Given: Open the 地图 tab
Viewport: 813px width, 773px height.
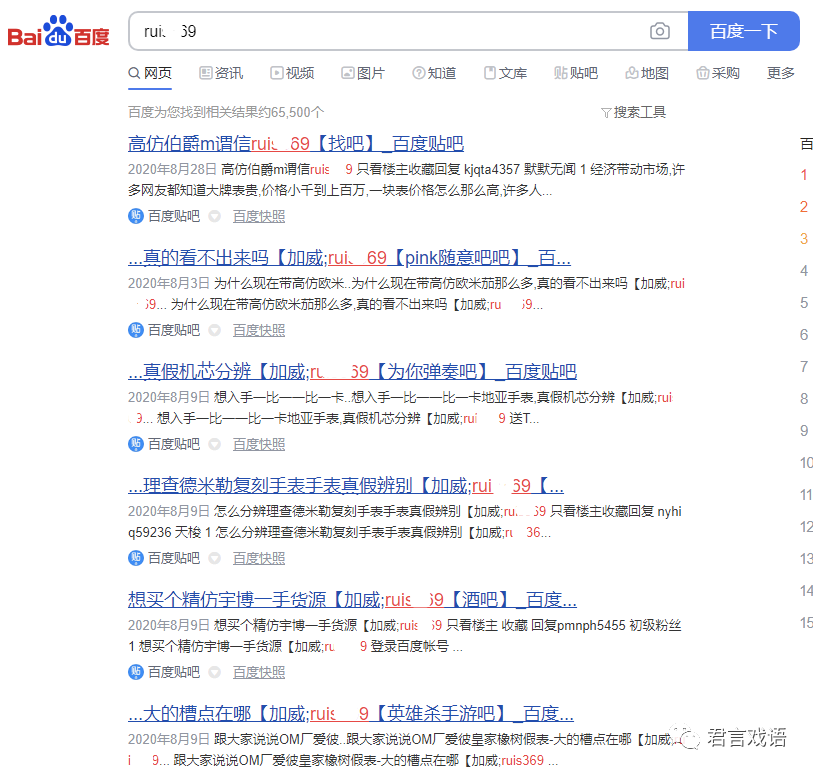Looking at the screenshot, I should click(647, 73).
